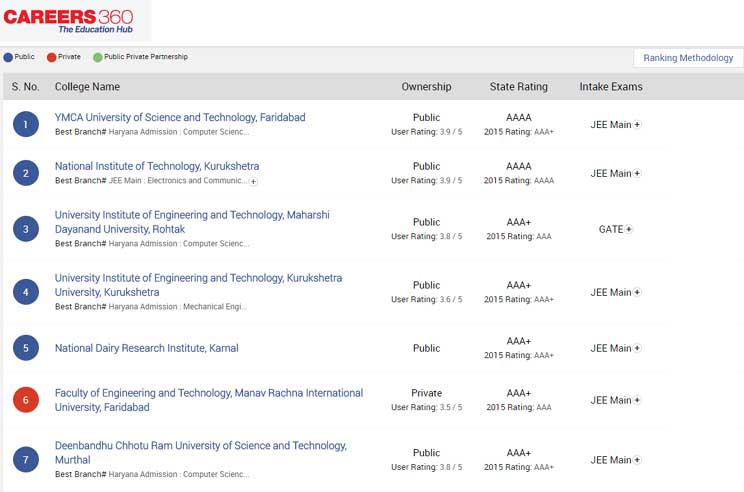Screen dimensions: 744x492
Task: Open National Dairy Research Institute, Karnal link
Action: tap(147, 348)
